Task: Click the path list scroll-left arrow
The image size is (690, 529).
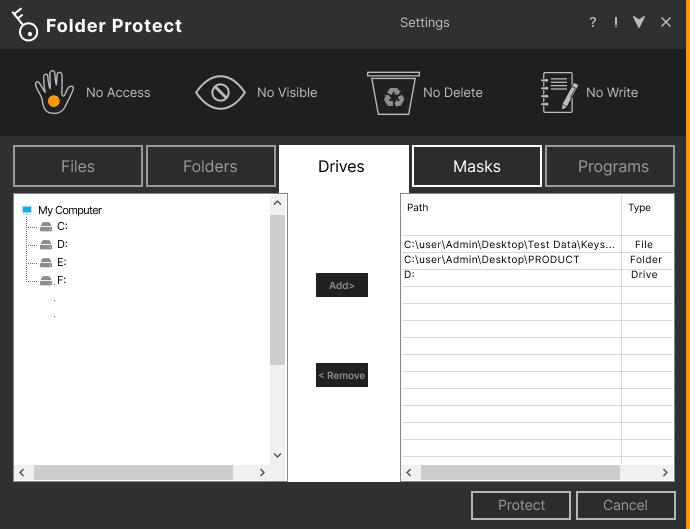Action: point(409,472)
